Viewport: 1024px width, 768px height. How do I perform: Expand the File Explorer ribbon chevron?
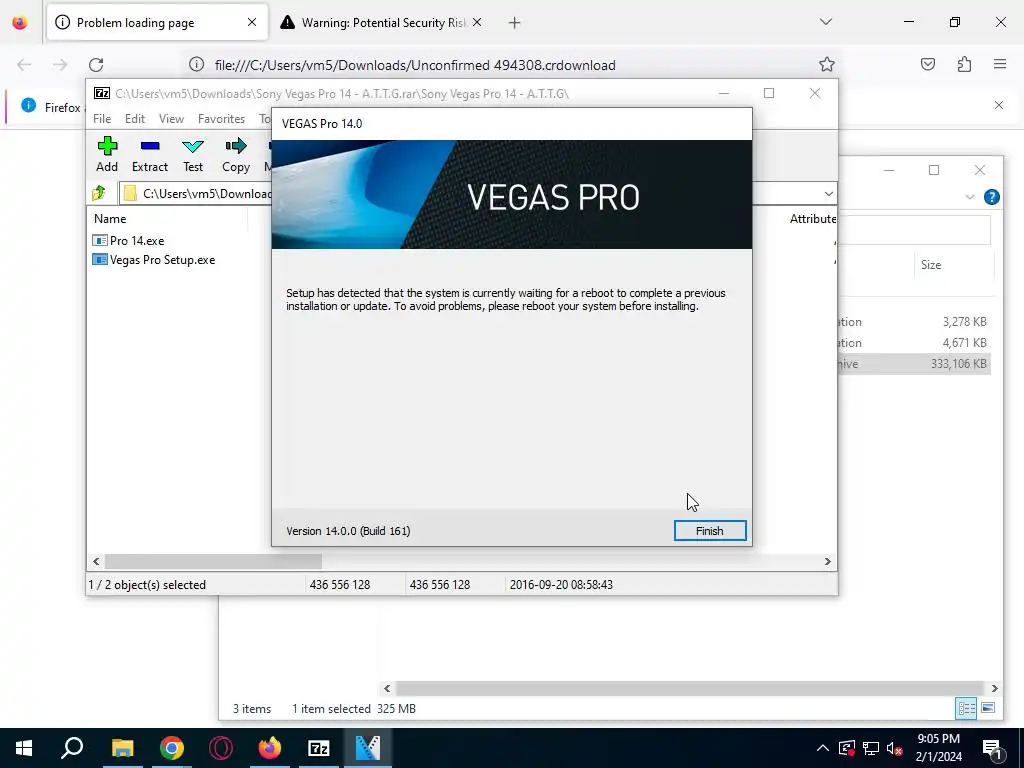970,197
